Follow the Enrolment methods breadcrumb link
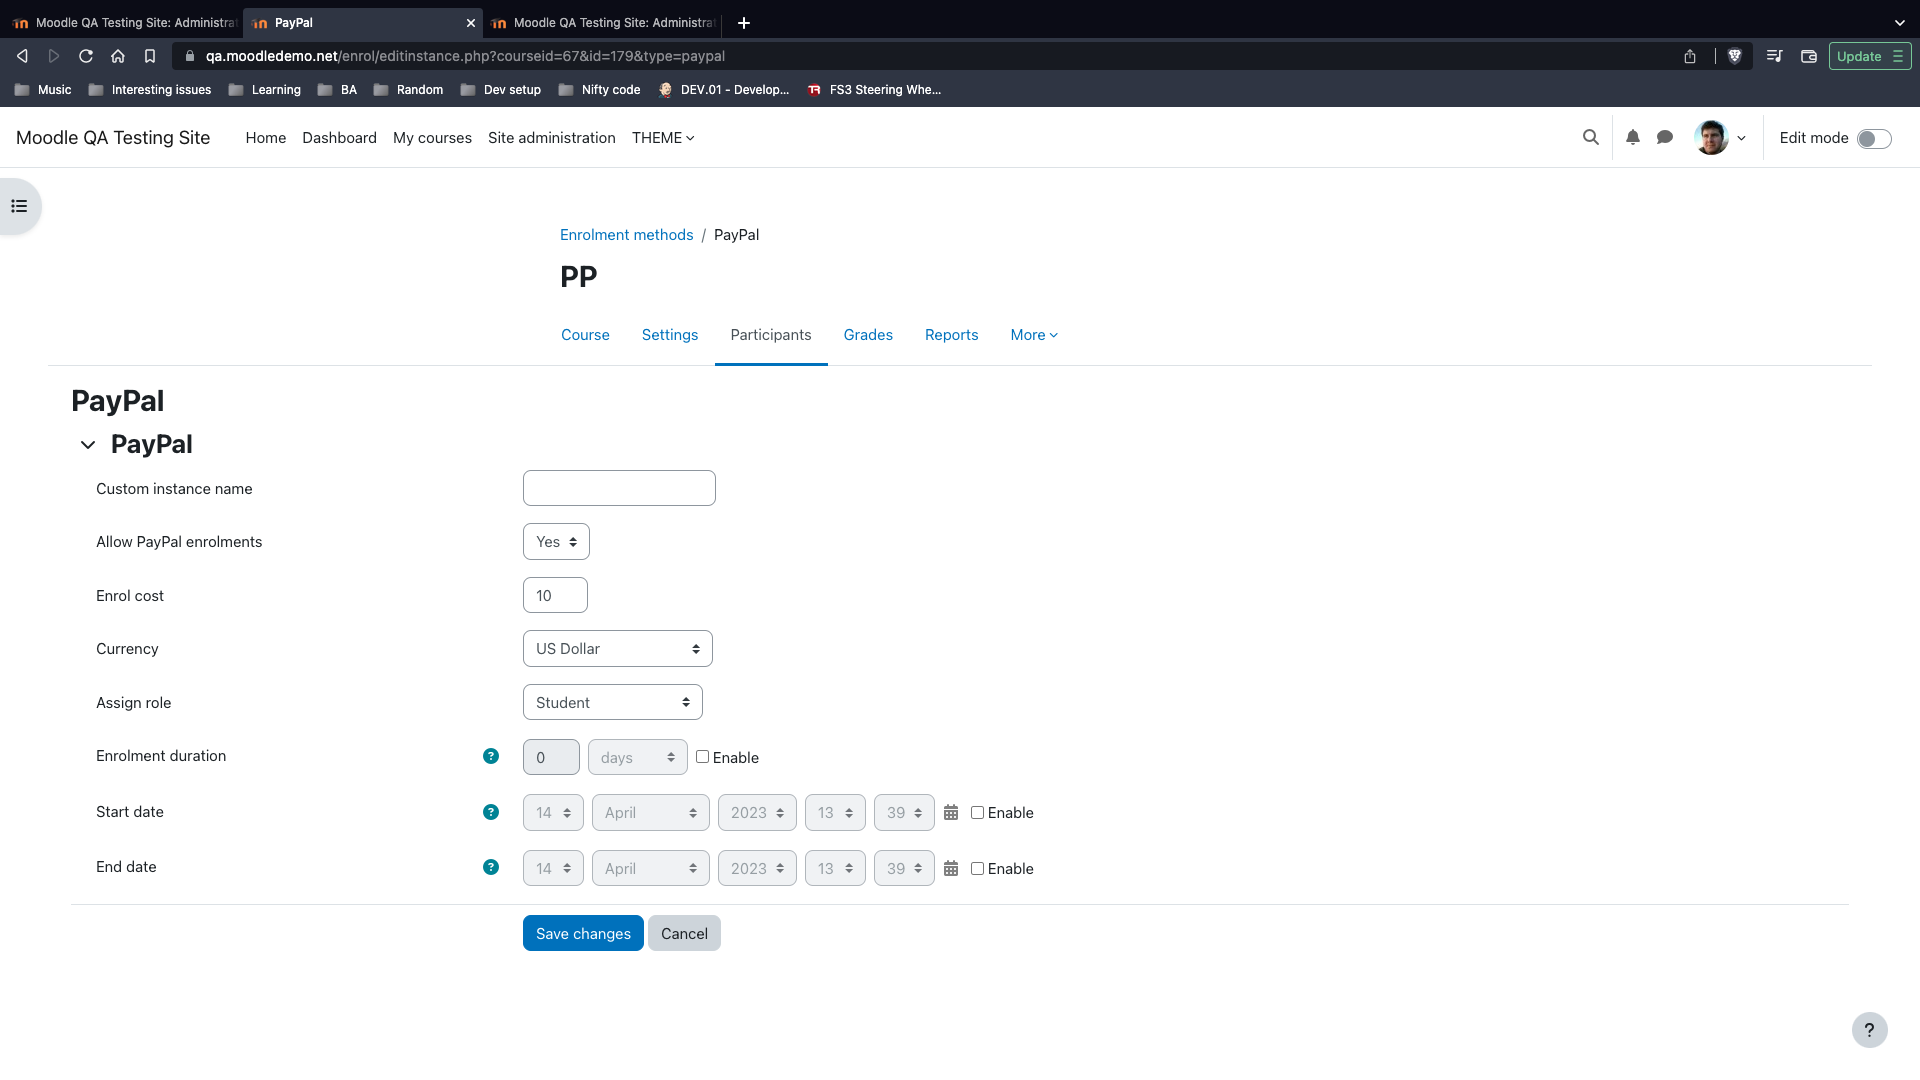This screenshot has width=1920, height=1080. coord(626,235)
